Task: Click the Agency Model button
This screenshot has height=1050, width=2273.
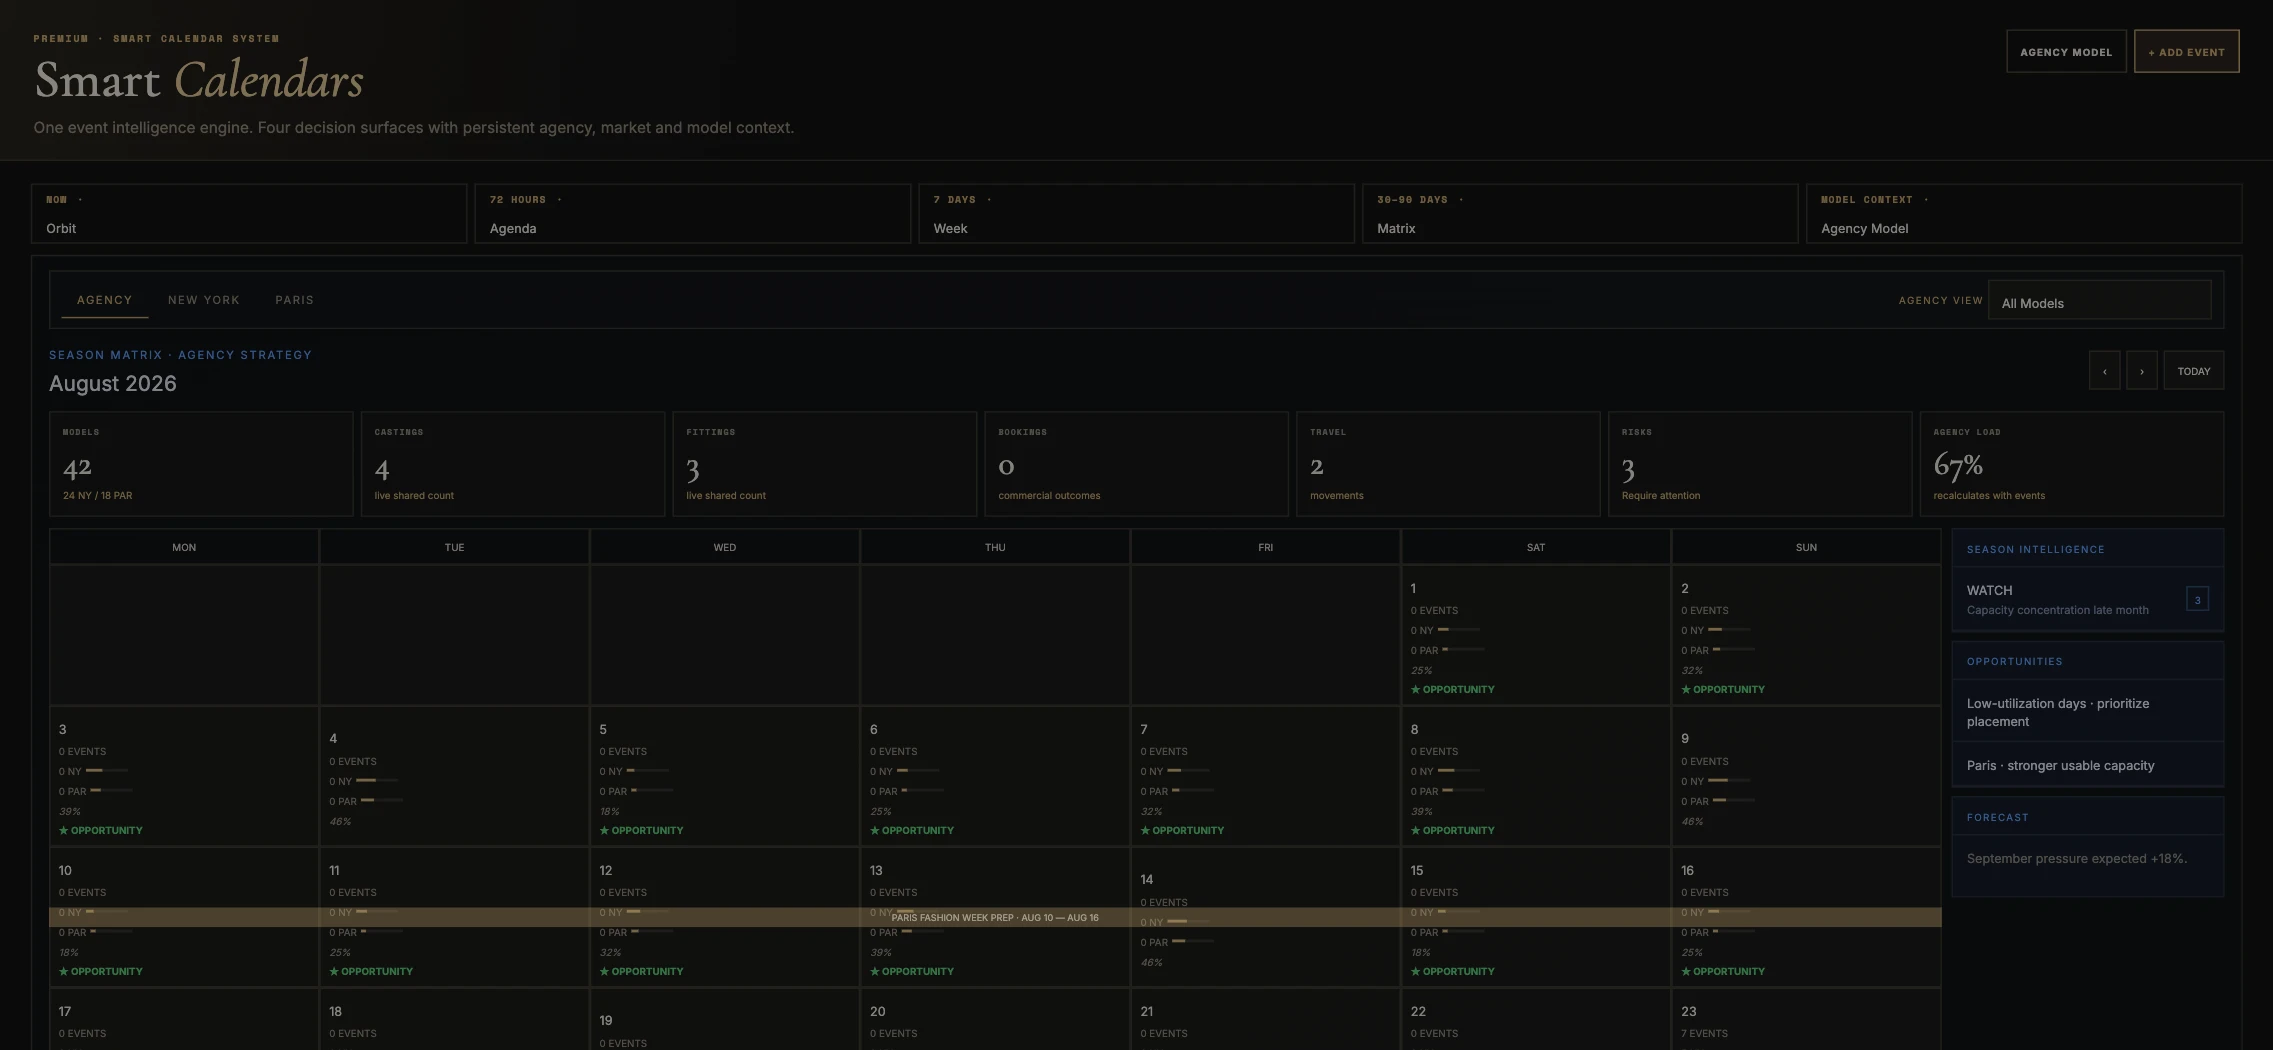Action: (x=2066, y=52)
